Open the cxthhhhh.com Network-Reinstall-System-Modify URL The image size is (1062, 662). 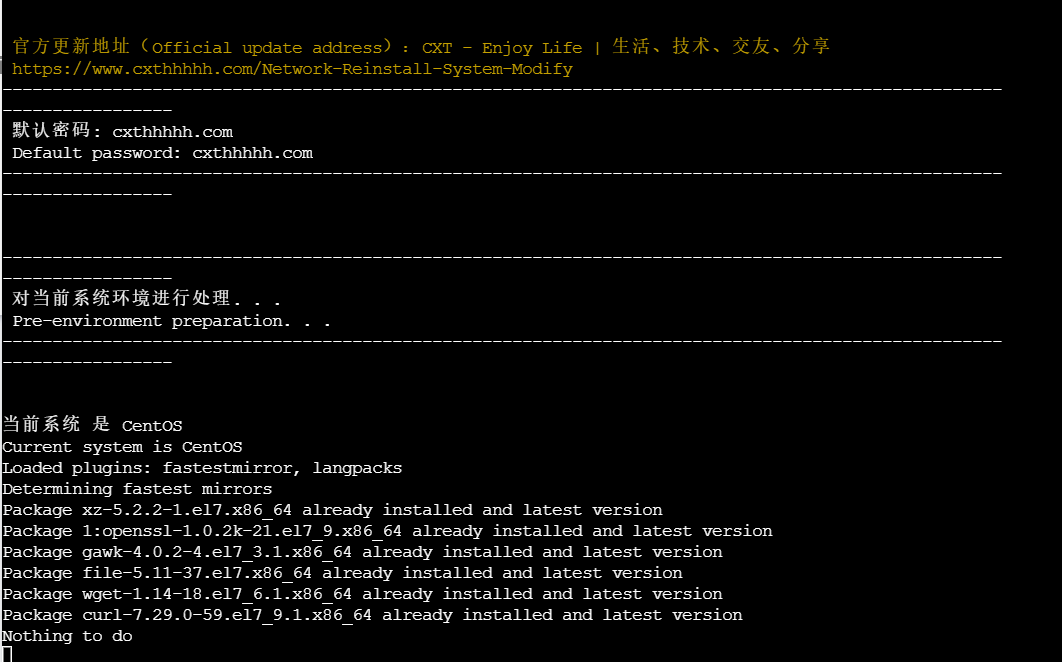tap(292, 69)
